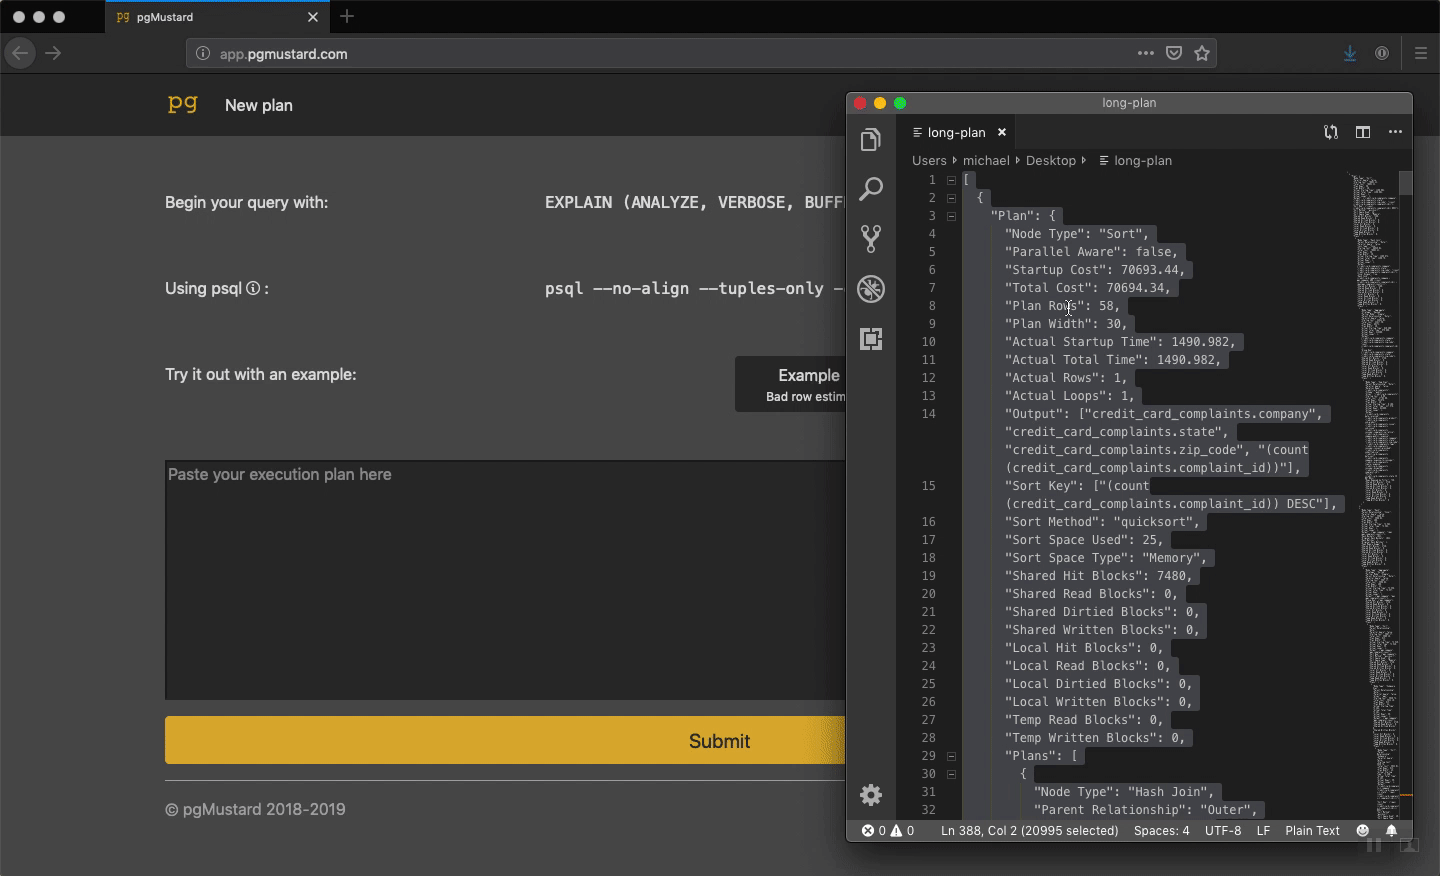Click michael in the breadcrumb path

[x=986, y=160]
